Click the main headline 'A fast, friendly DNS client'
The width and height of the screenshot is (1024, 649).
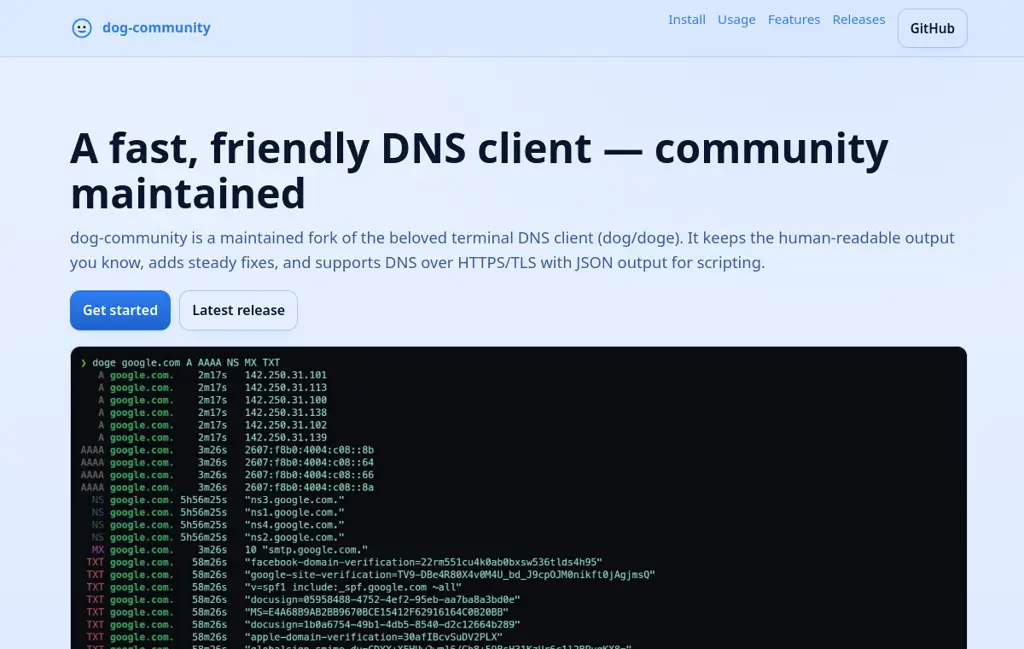[479, 170]
